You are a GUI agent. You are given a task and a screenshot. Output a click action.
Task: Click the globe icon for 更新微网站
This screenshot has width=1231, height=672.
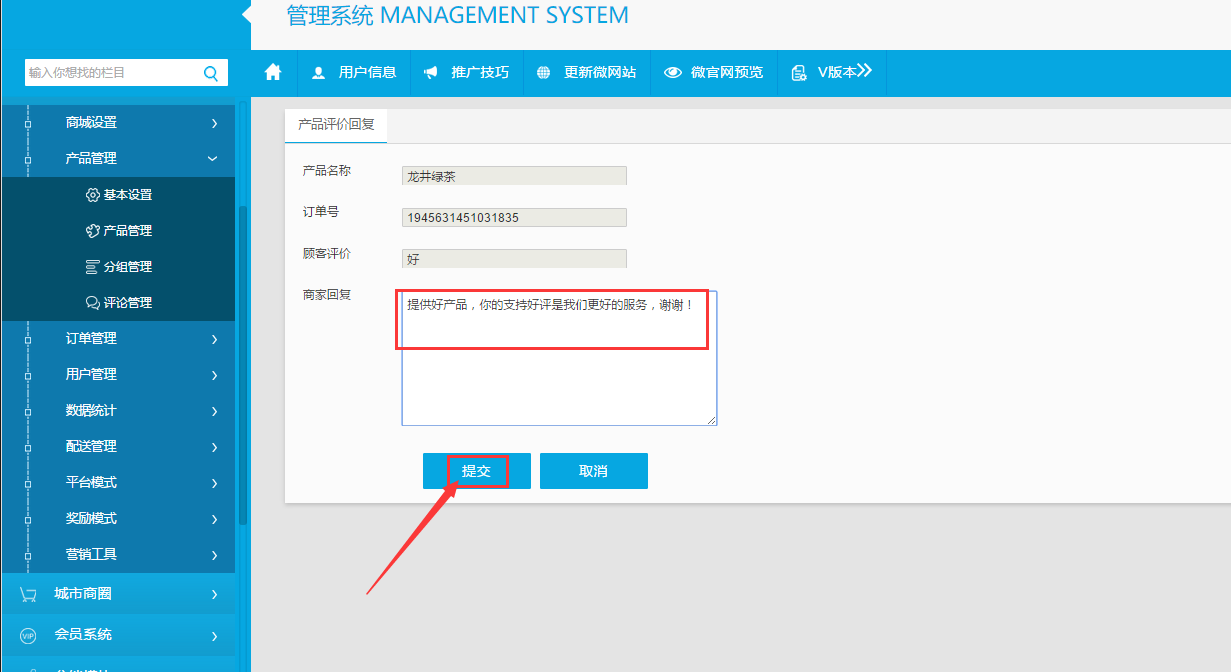544,73
